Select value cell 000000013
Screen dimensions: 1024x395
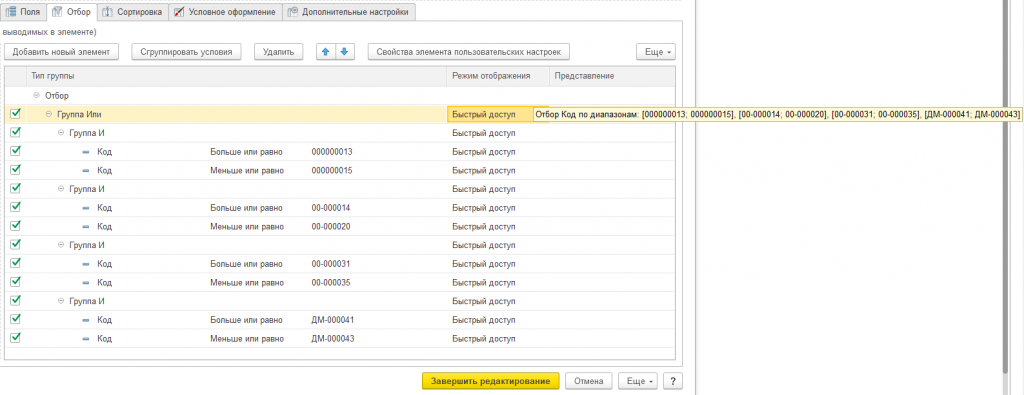point(332,152)
